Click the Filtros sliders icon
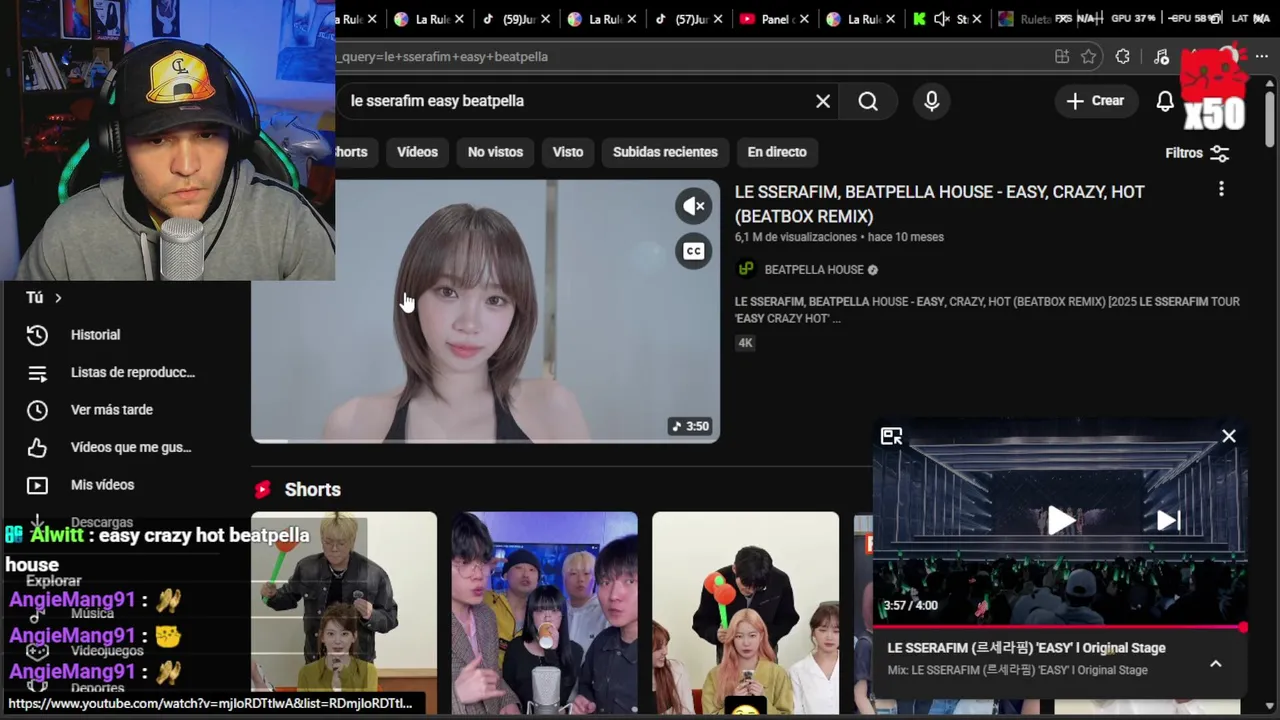1280x720 pixels. point(1219,153)
